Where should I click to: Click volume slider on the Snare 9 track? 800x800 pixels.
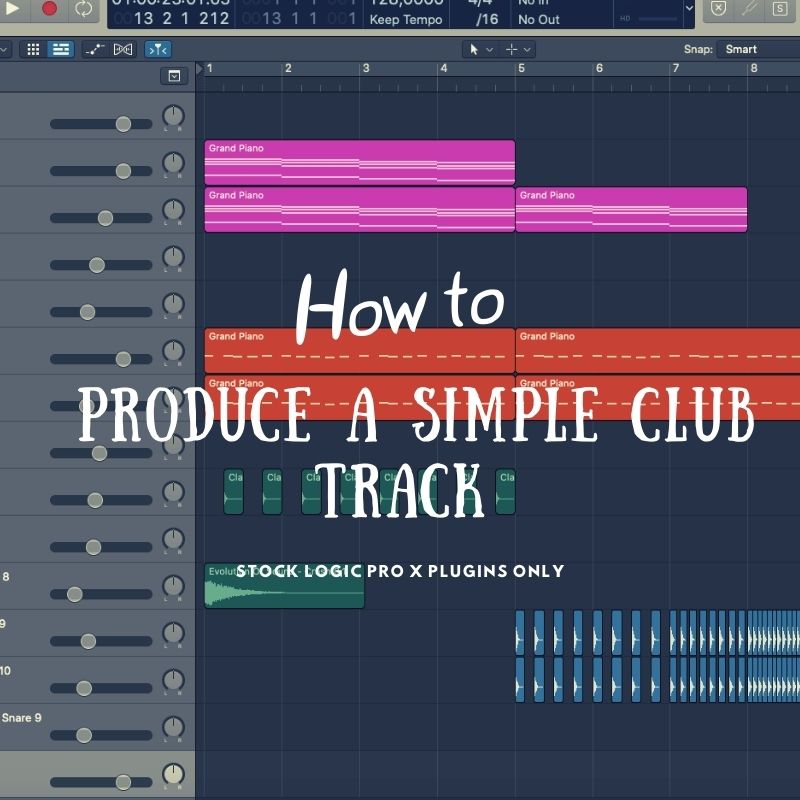click(101, 735)
